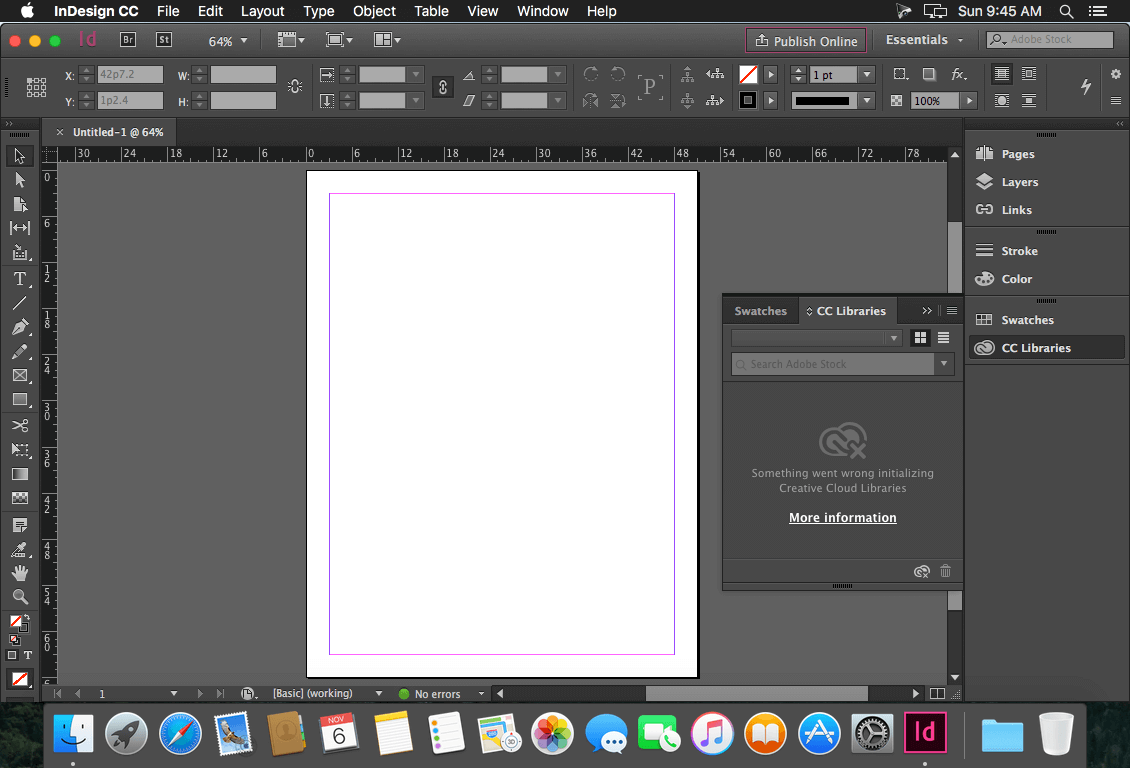Select the Type tool
This screenshot has width=1130, height=768.
coord(20,278)
